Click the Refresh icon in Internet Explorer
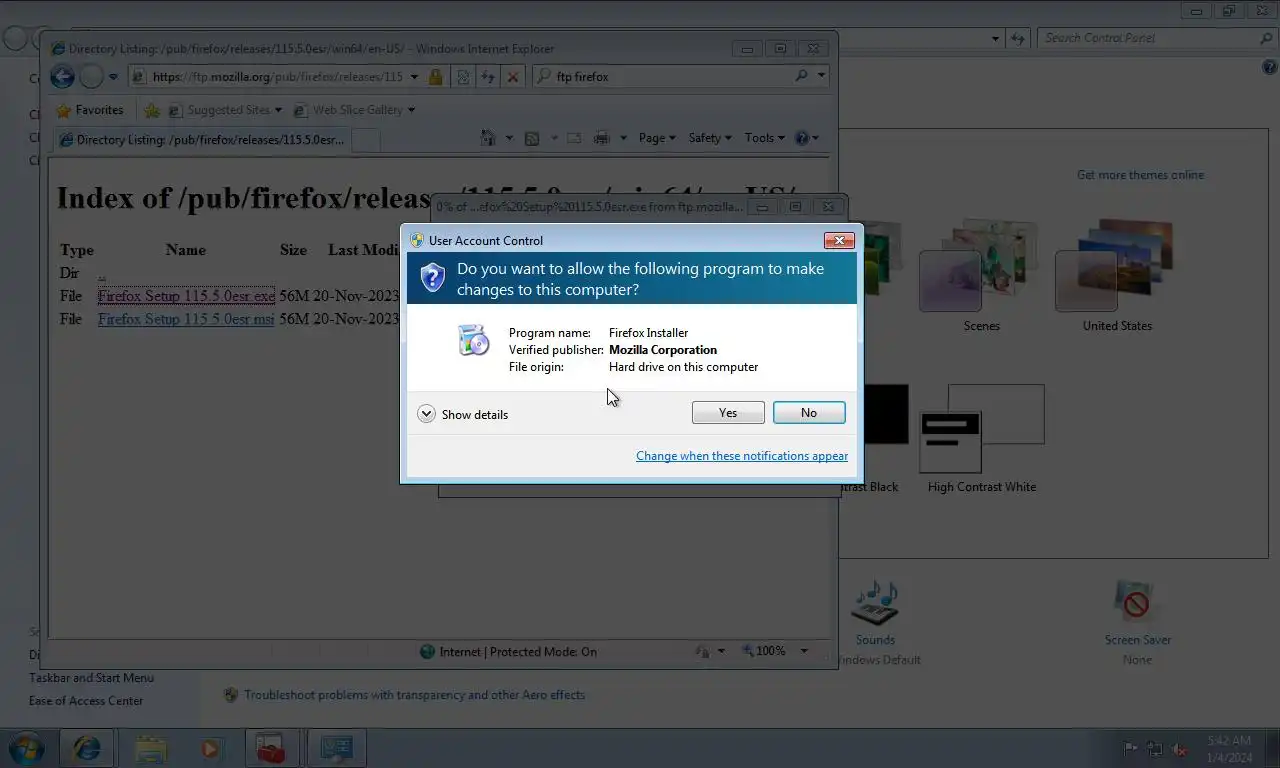1280x768 pixels. tap(488, 76)
